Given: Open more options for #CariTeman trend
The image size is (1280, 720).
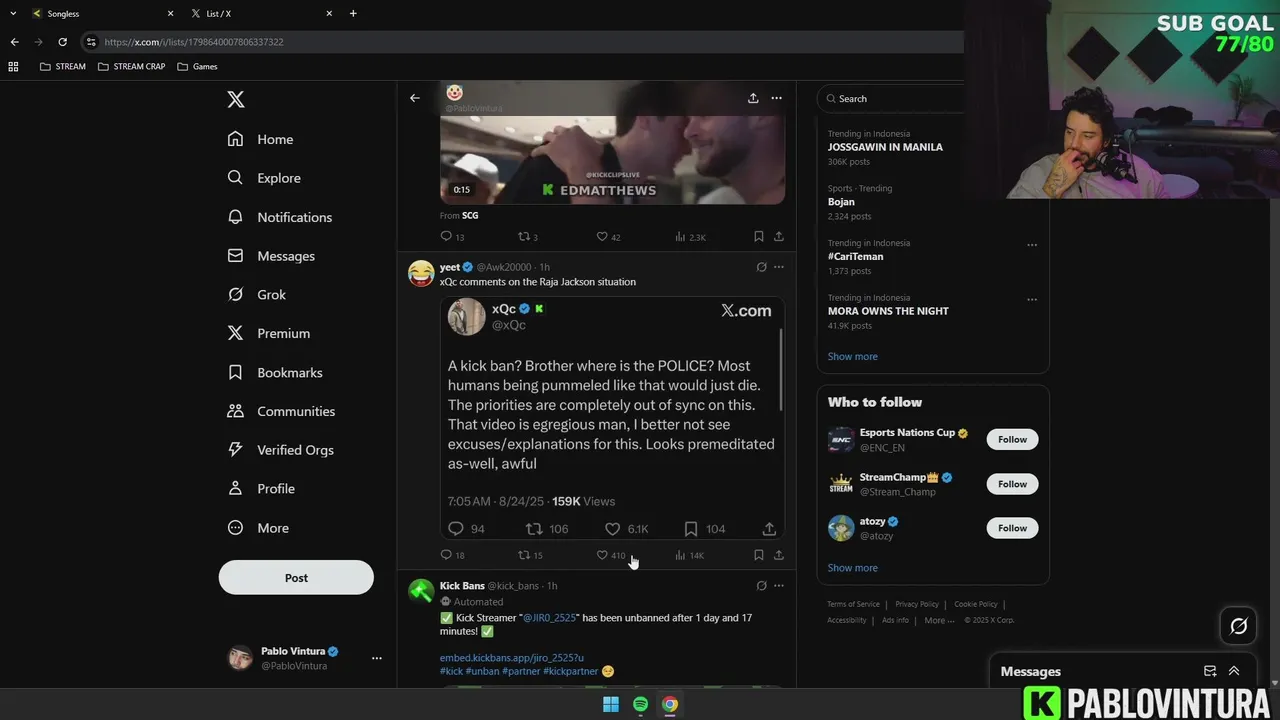Looking at the screenshot, I should (x=1032, y=245).
